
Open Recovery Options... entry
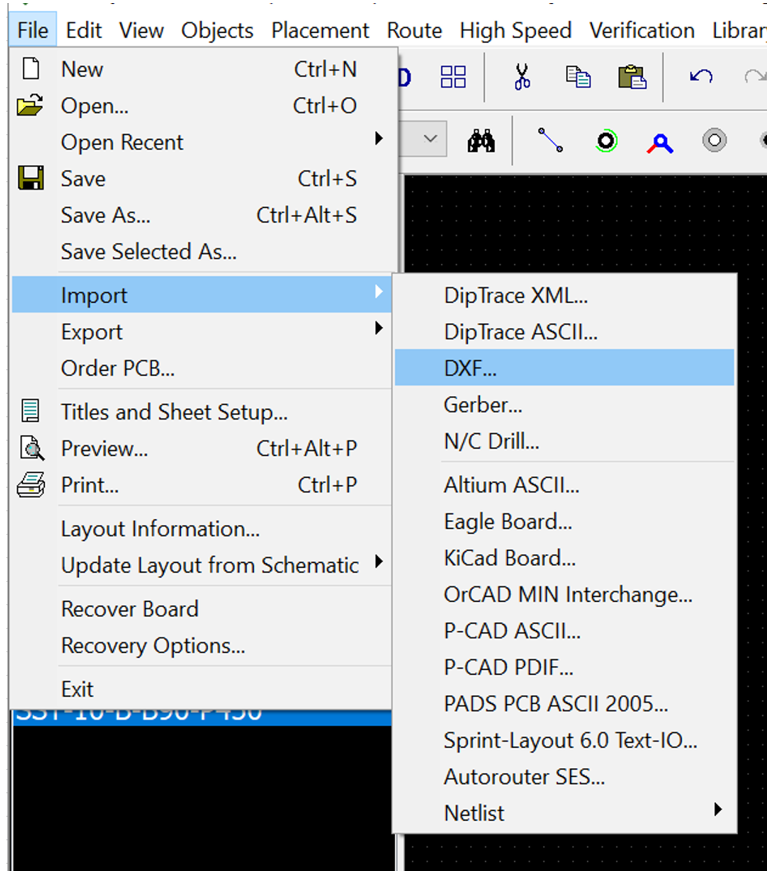[x=202, y=646]
